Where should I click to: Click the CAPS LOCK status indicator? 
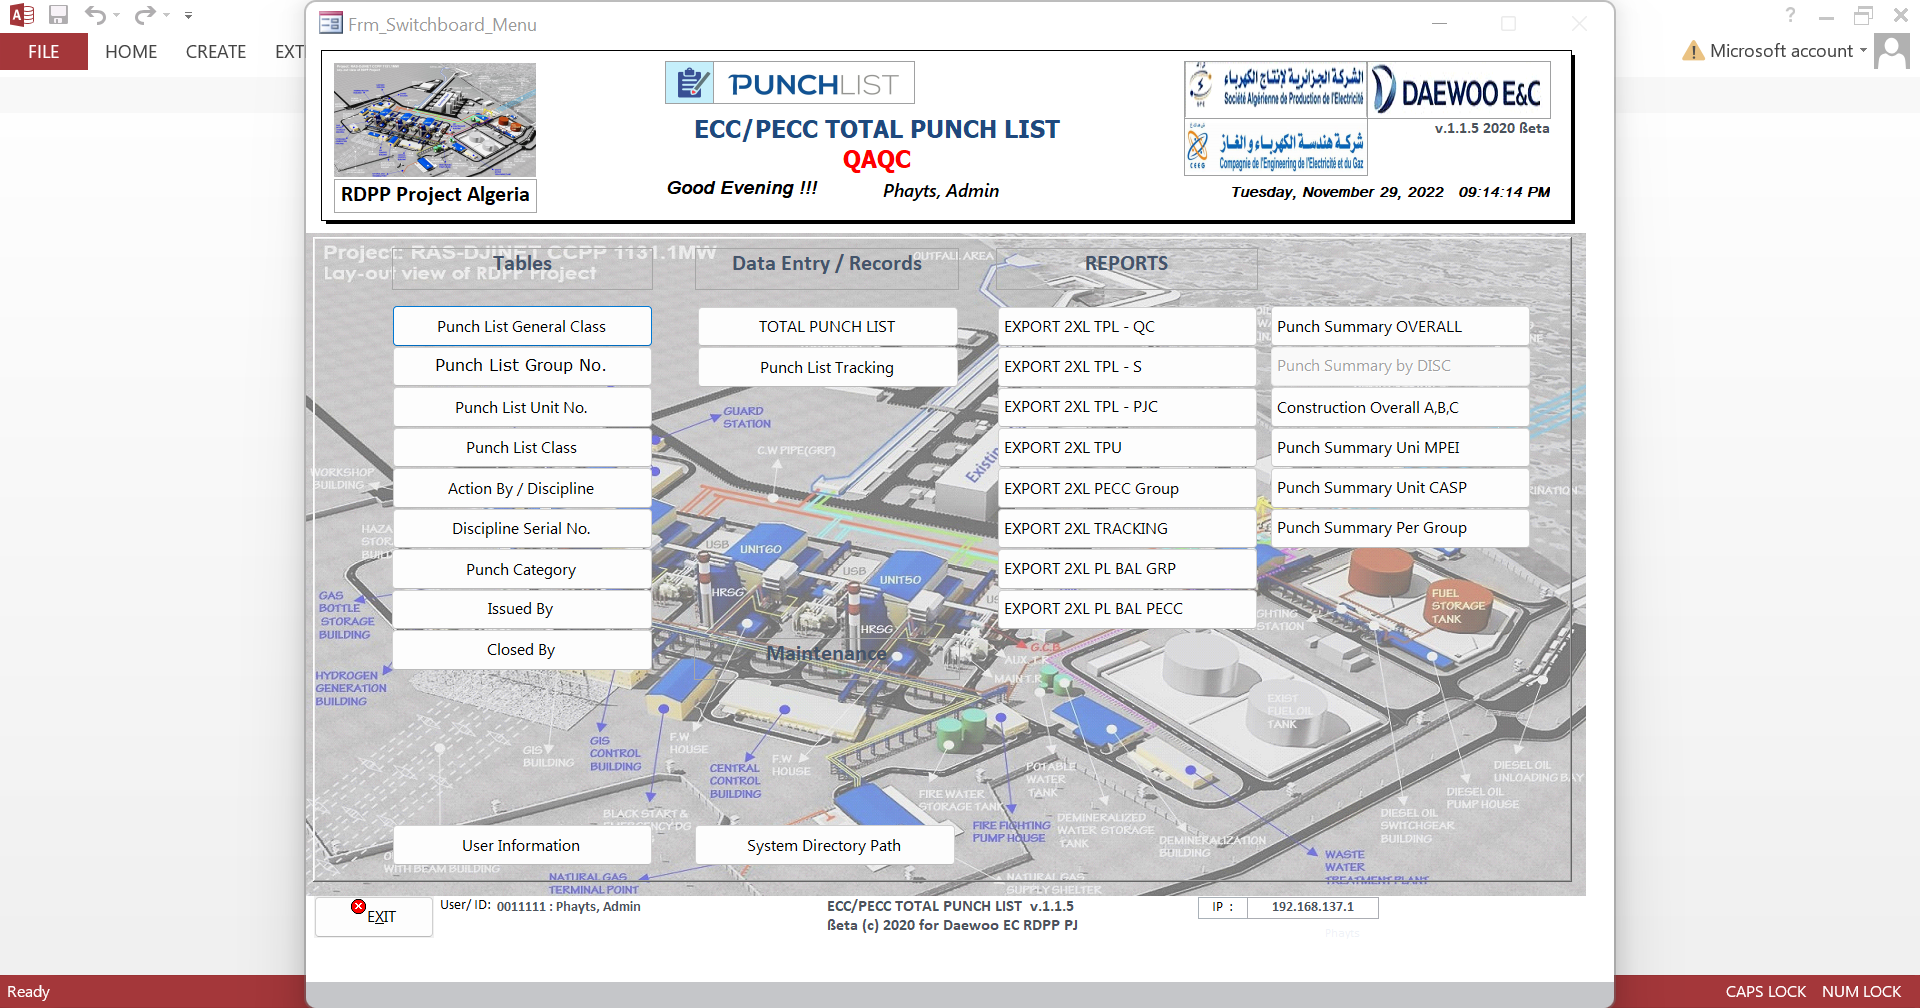pos(1766,992)
